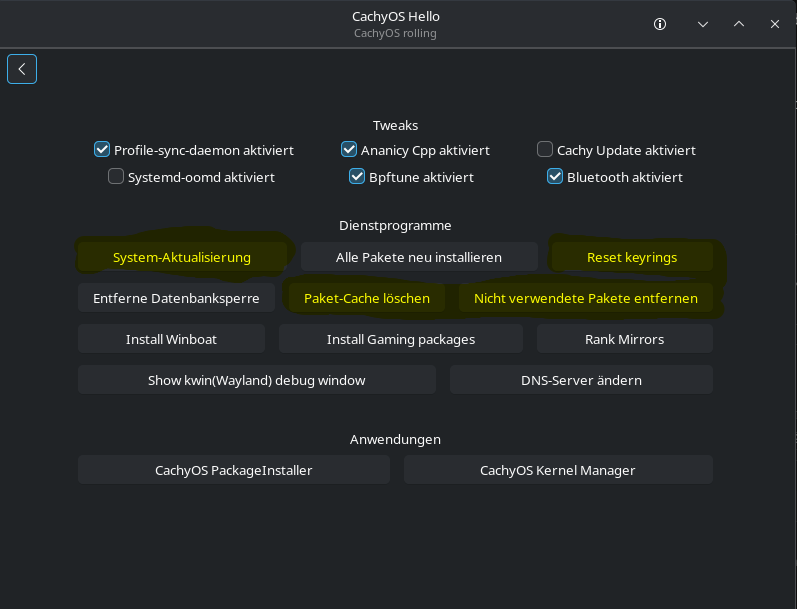Minimize the CachyOS Hello window

[x=702, y=24]
